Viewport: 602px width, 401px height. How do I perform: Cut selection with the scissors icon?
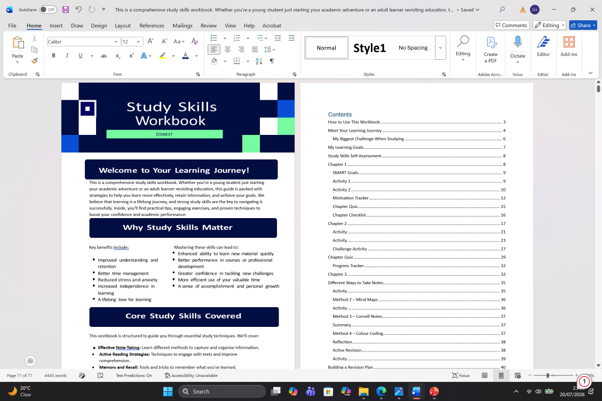34,38
